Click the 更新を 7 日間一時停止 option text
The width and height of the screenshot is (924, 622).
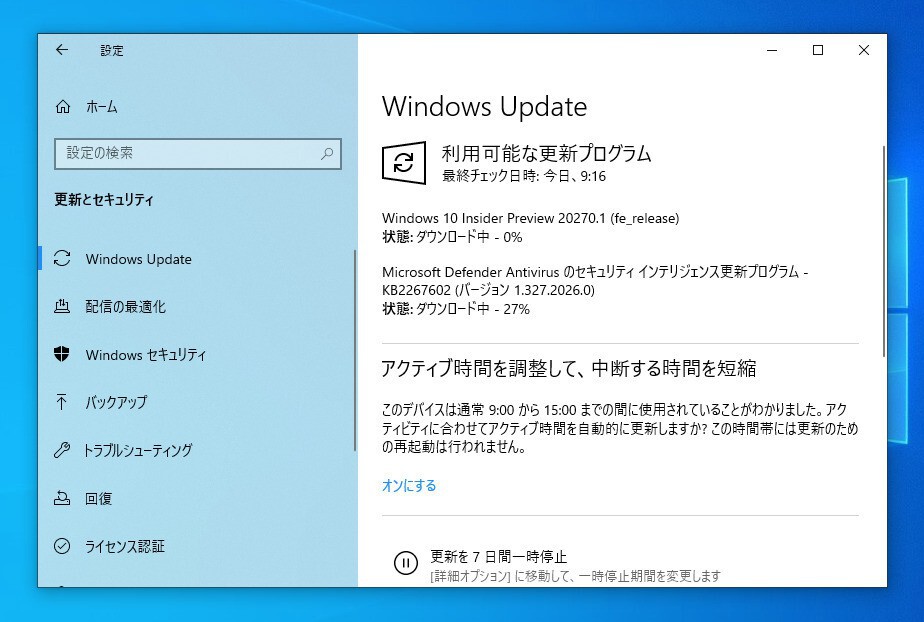(498, 556)
